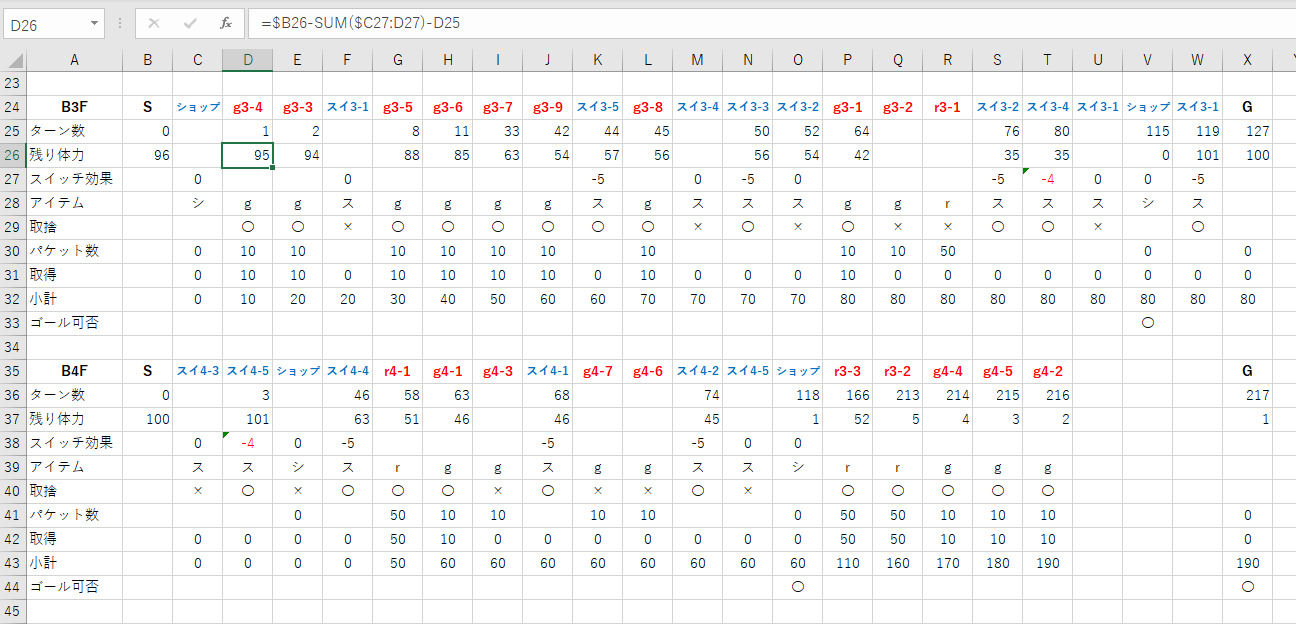Click the three-dot handle beside the Name Box
1296x624 pixels.
pos(120,22)
